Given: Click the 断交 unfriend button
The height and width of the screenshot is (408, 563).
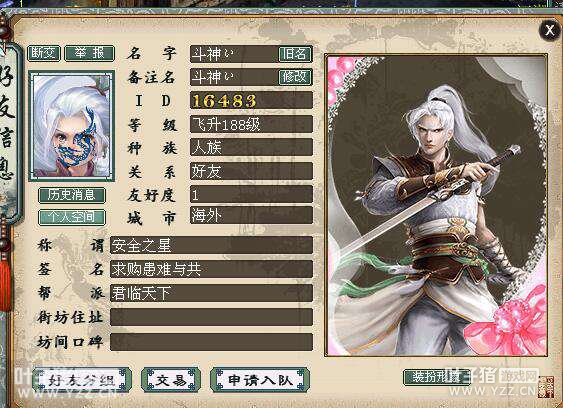Looking at the screenshot, I should point(44,54).
